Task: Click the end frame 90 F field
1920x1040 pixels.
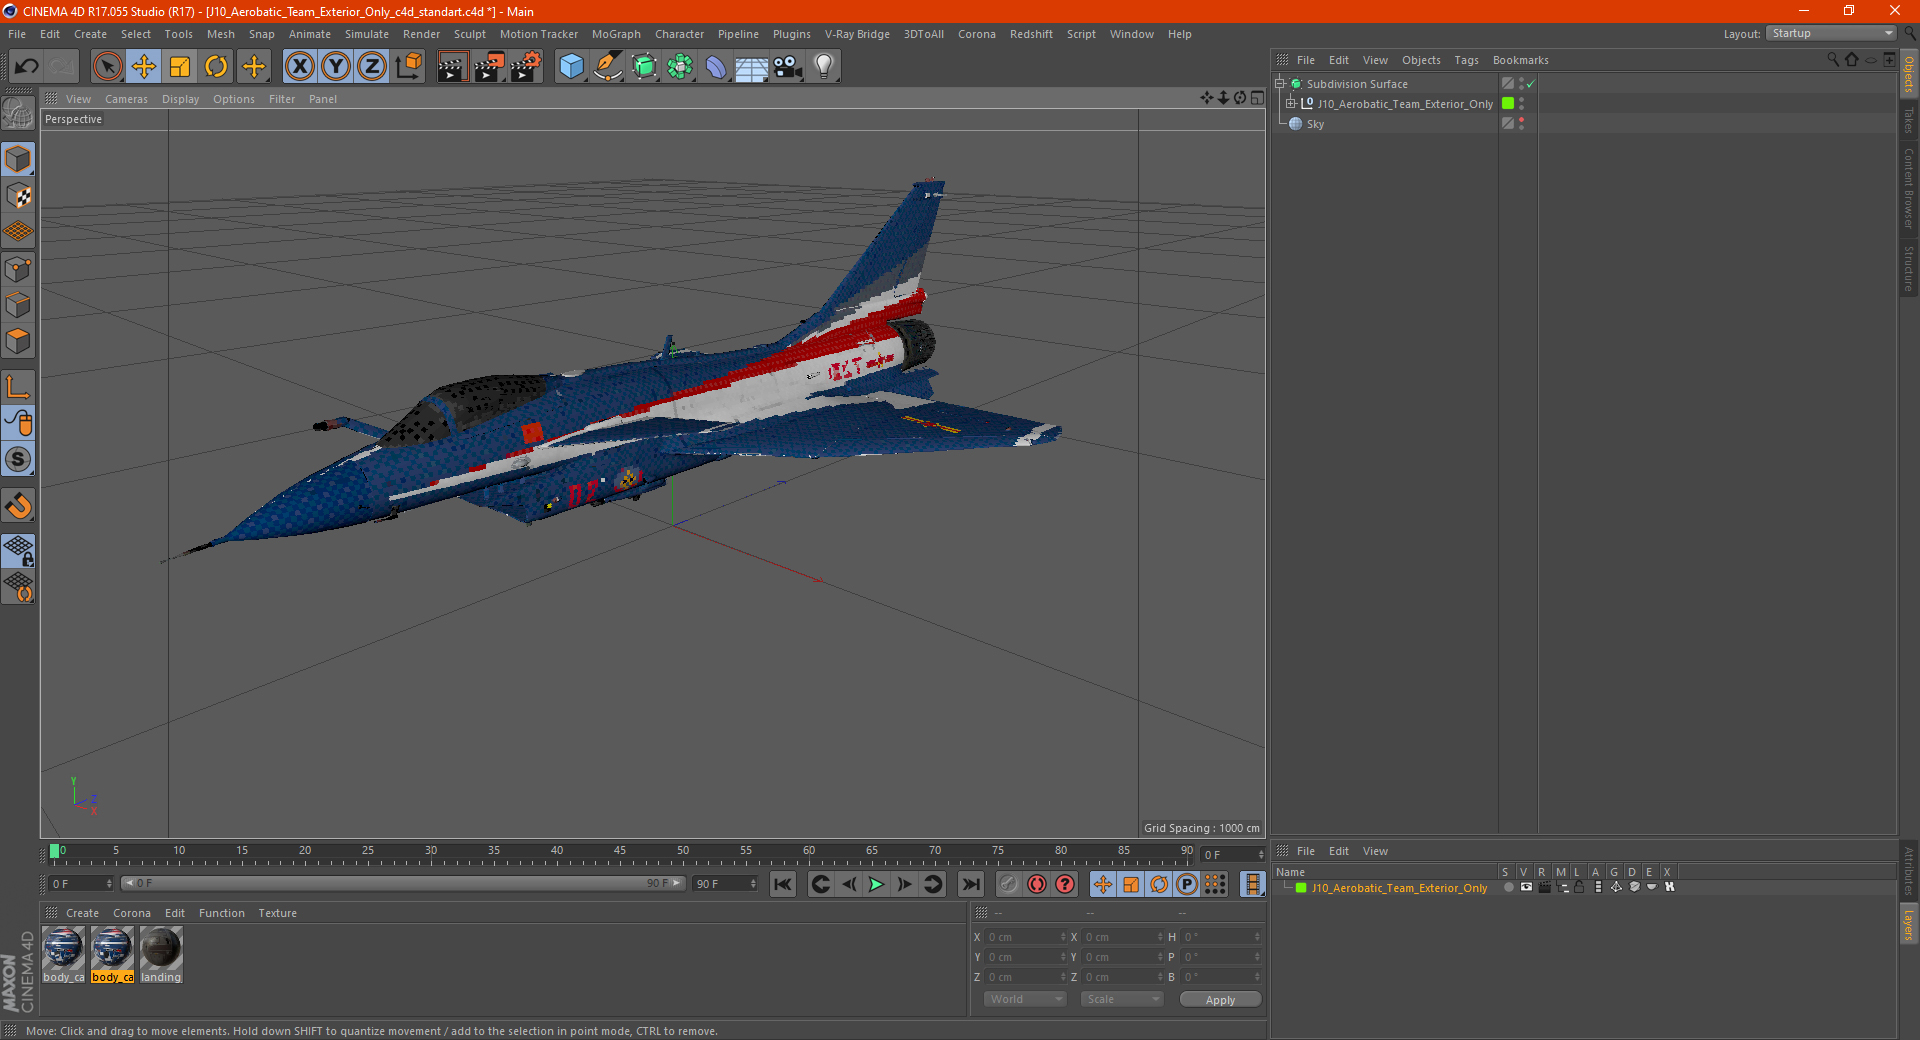Action: pyautogui.click(x=725, y=884)
